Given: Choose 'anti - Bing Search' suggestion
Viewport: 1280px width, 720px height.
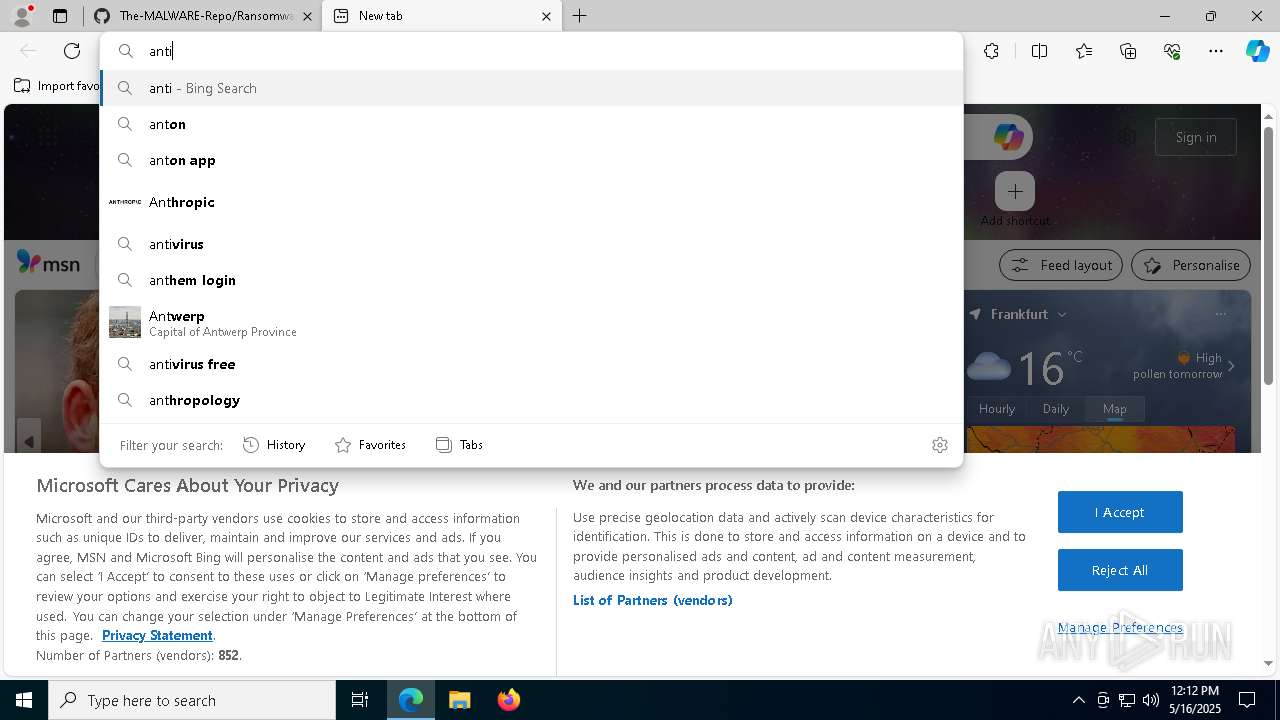Looking at the screenshot, I should coord(531,88).
